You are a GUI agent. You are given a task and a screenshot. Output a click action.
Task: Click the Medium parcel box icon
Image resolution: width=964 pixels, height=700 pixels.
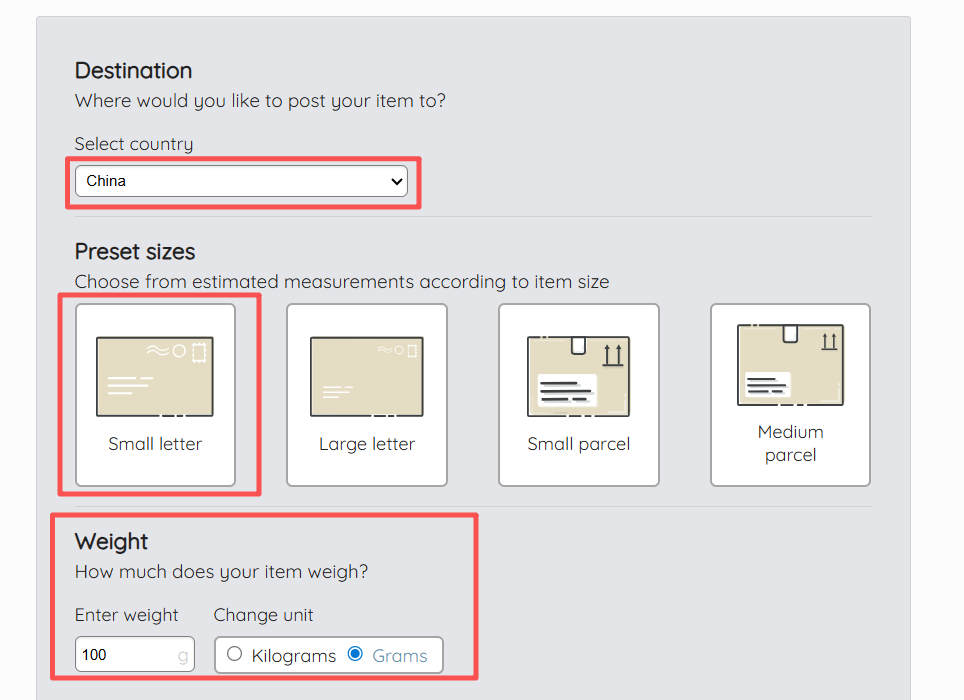point(790,365)
